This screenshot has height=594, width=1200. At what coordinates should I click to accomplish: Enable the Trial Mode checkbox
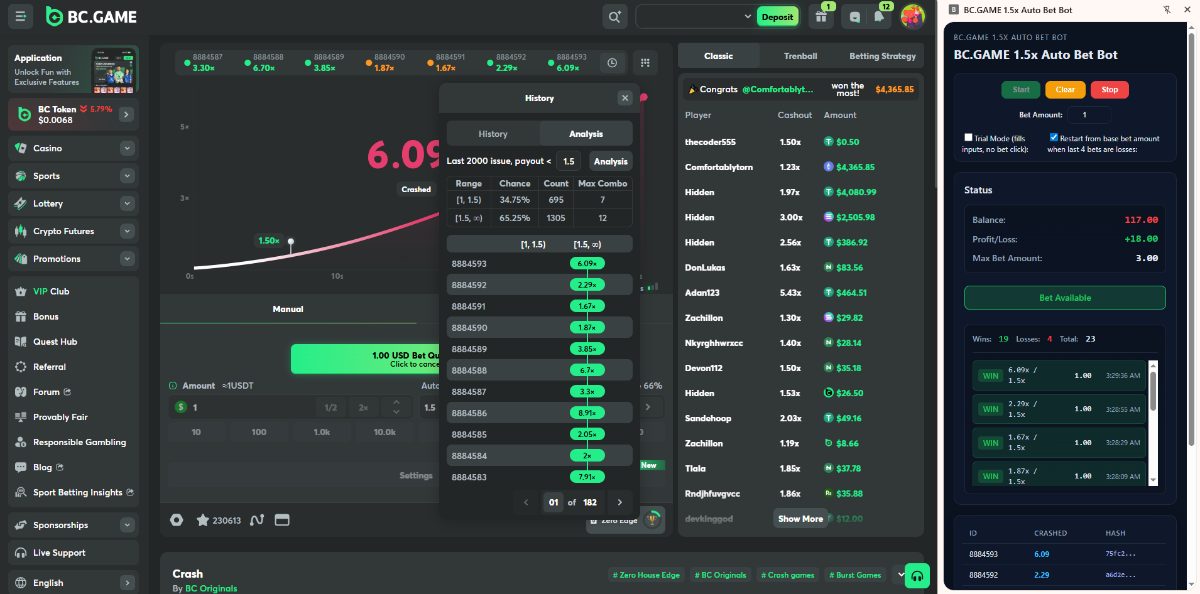tap(968, 137)
